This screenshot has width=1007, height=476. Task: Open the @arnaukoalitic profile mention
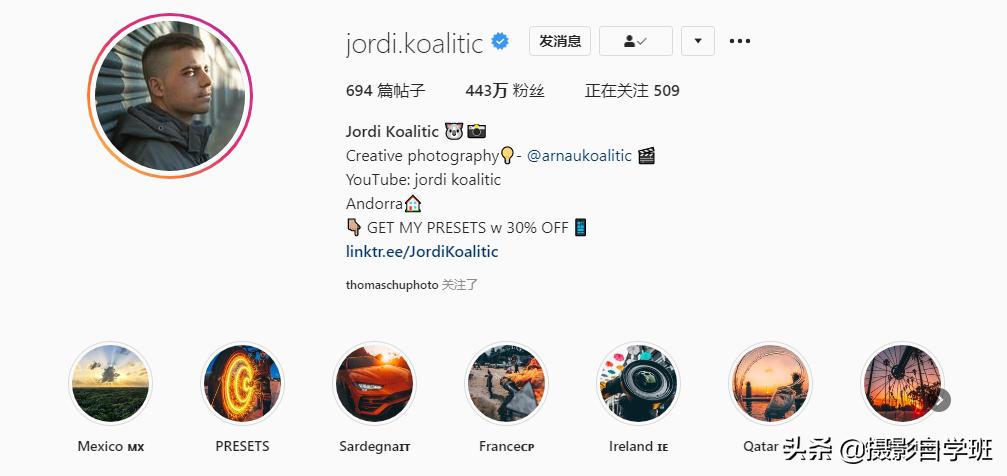pyautogui.click(x=579, y=155)
